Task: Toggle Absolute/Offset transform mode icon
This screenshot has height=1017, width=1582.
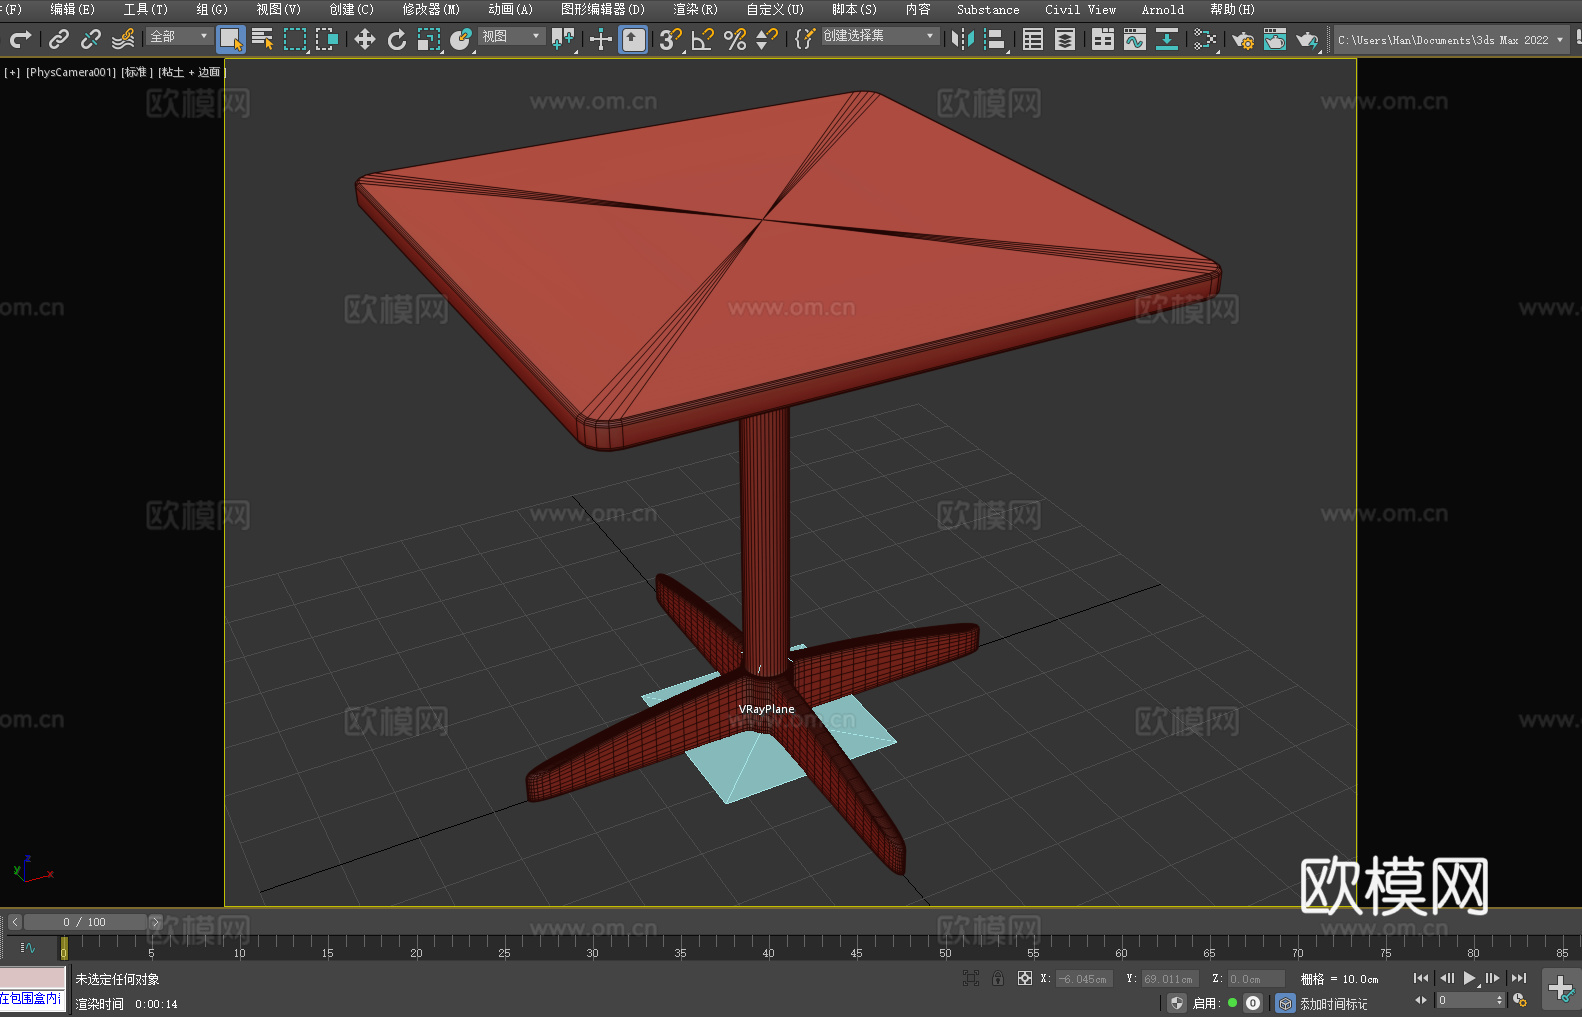Action: point(1024,978)
